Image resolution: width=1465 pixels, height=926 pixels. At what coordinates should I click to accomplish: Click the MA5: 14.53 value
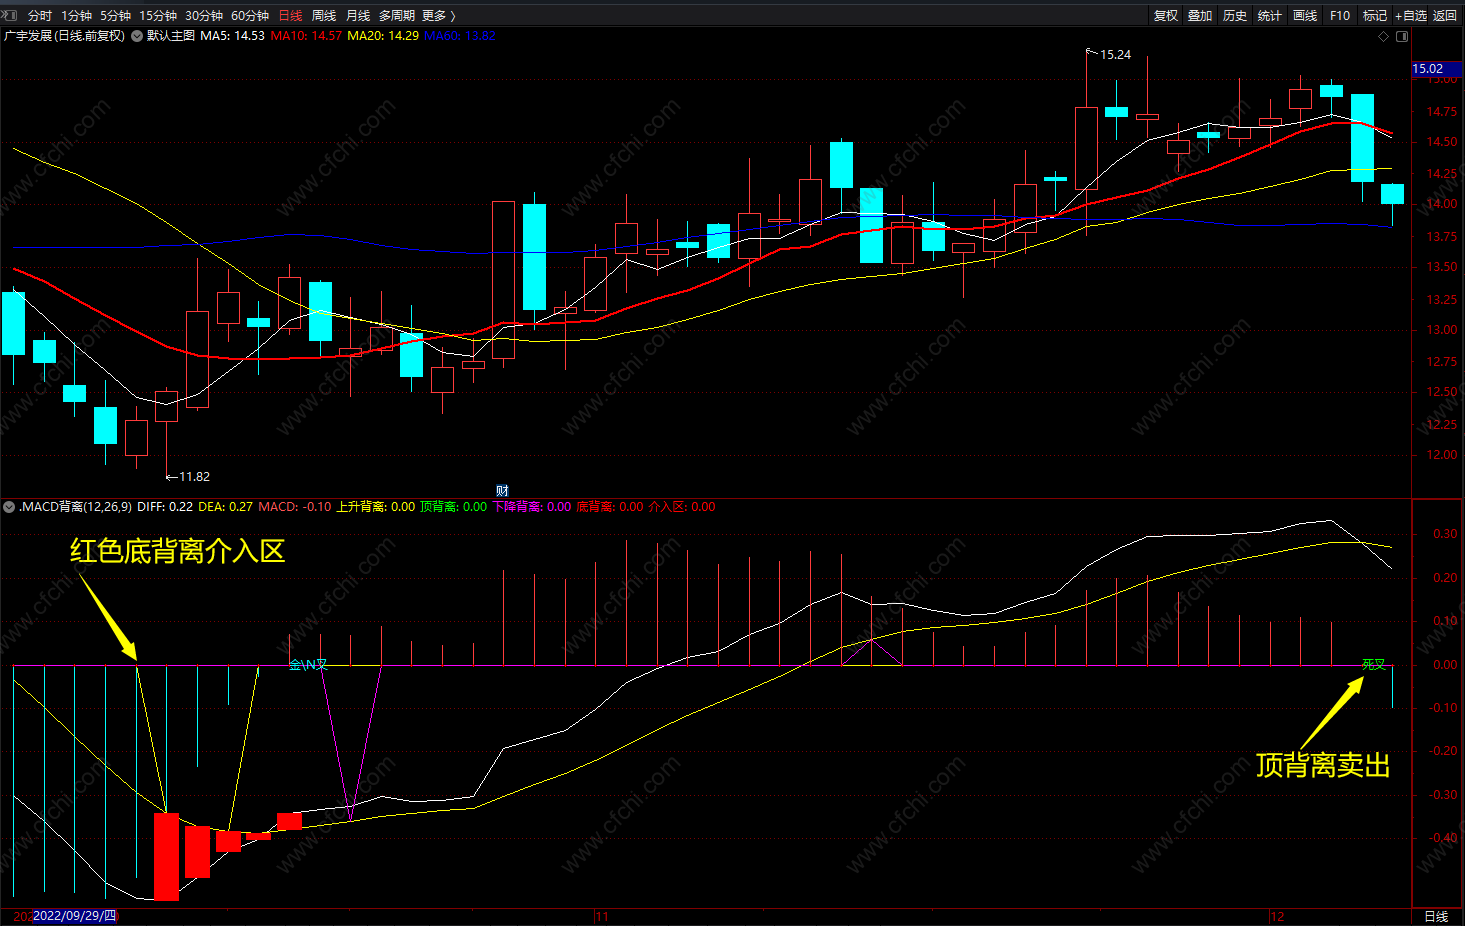coord(233,36)
